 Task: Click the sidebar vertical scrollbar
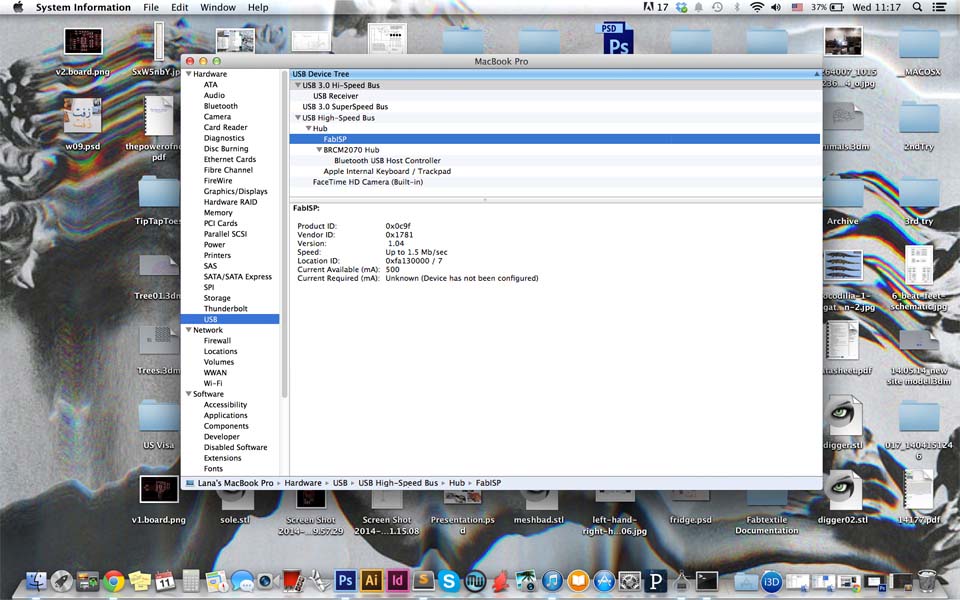[284, 233]
